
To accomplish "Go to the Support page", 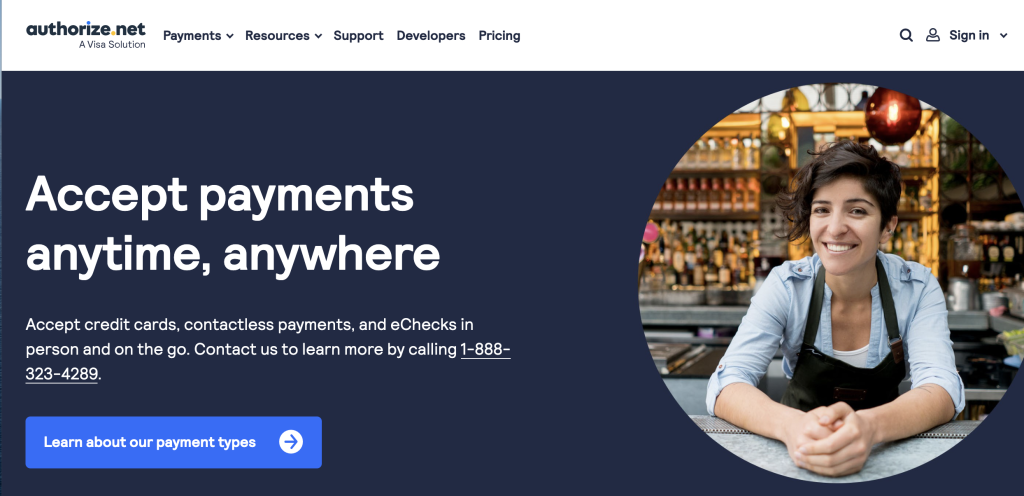I will (359, 36).
